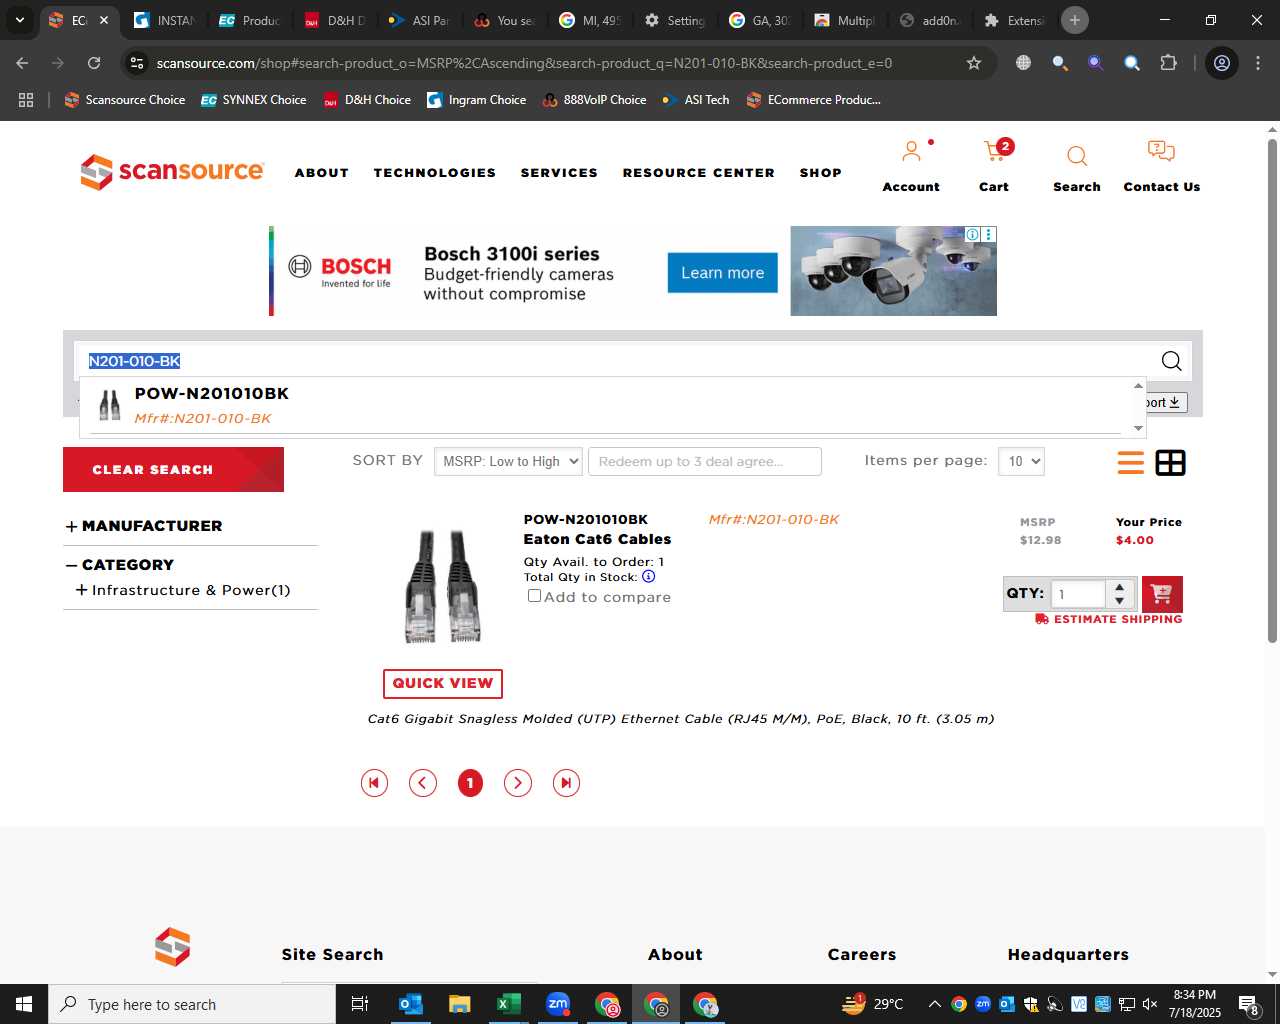Viewport: 1280px width, 1024px height.
Task: Open File Explorer from the taskbar
Action: pos(460,1004)
